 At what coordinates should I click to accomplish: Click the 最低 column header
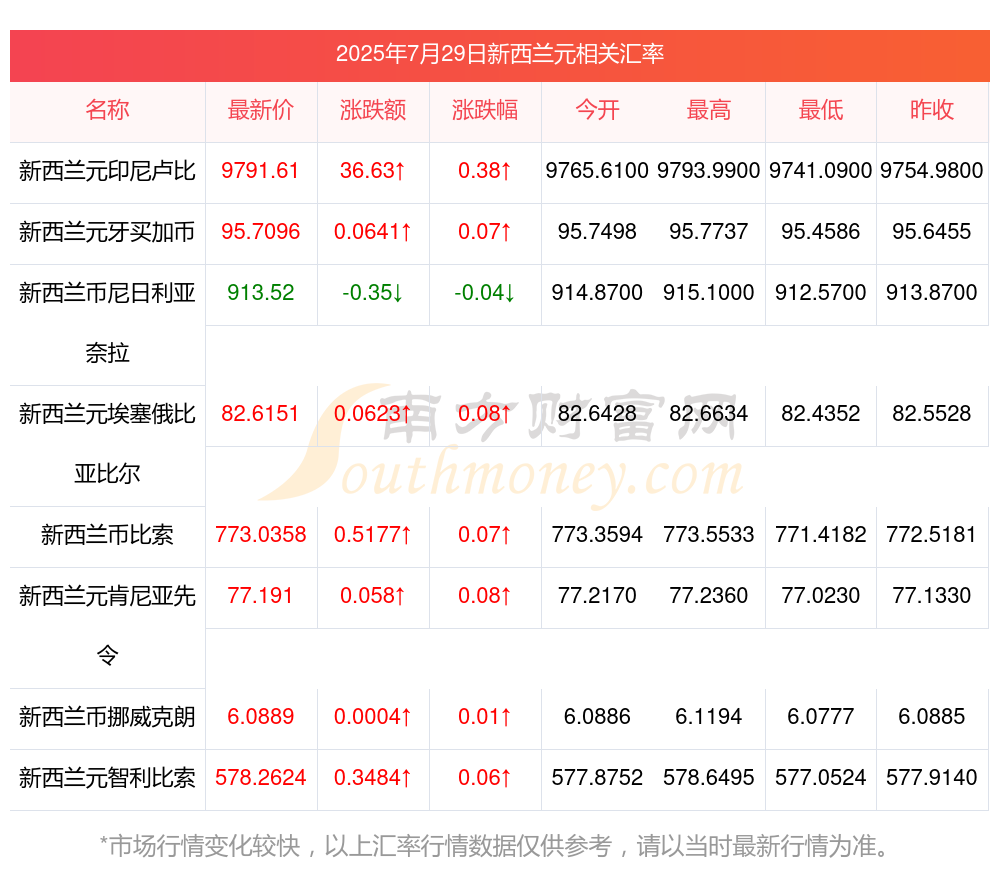tap(821, 110)
